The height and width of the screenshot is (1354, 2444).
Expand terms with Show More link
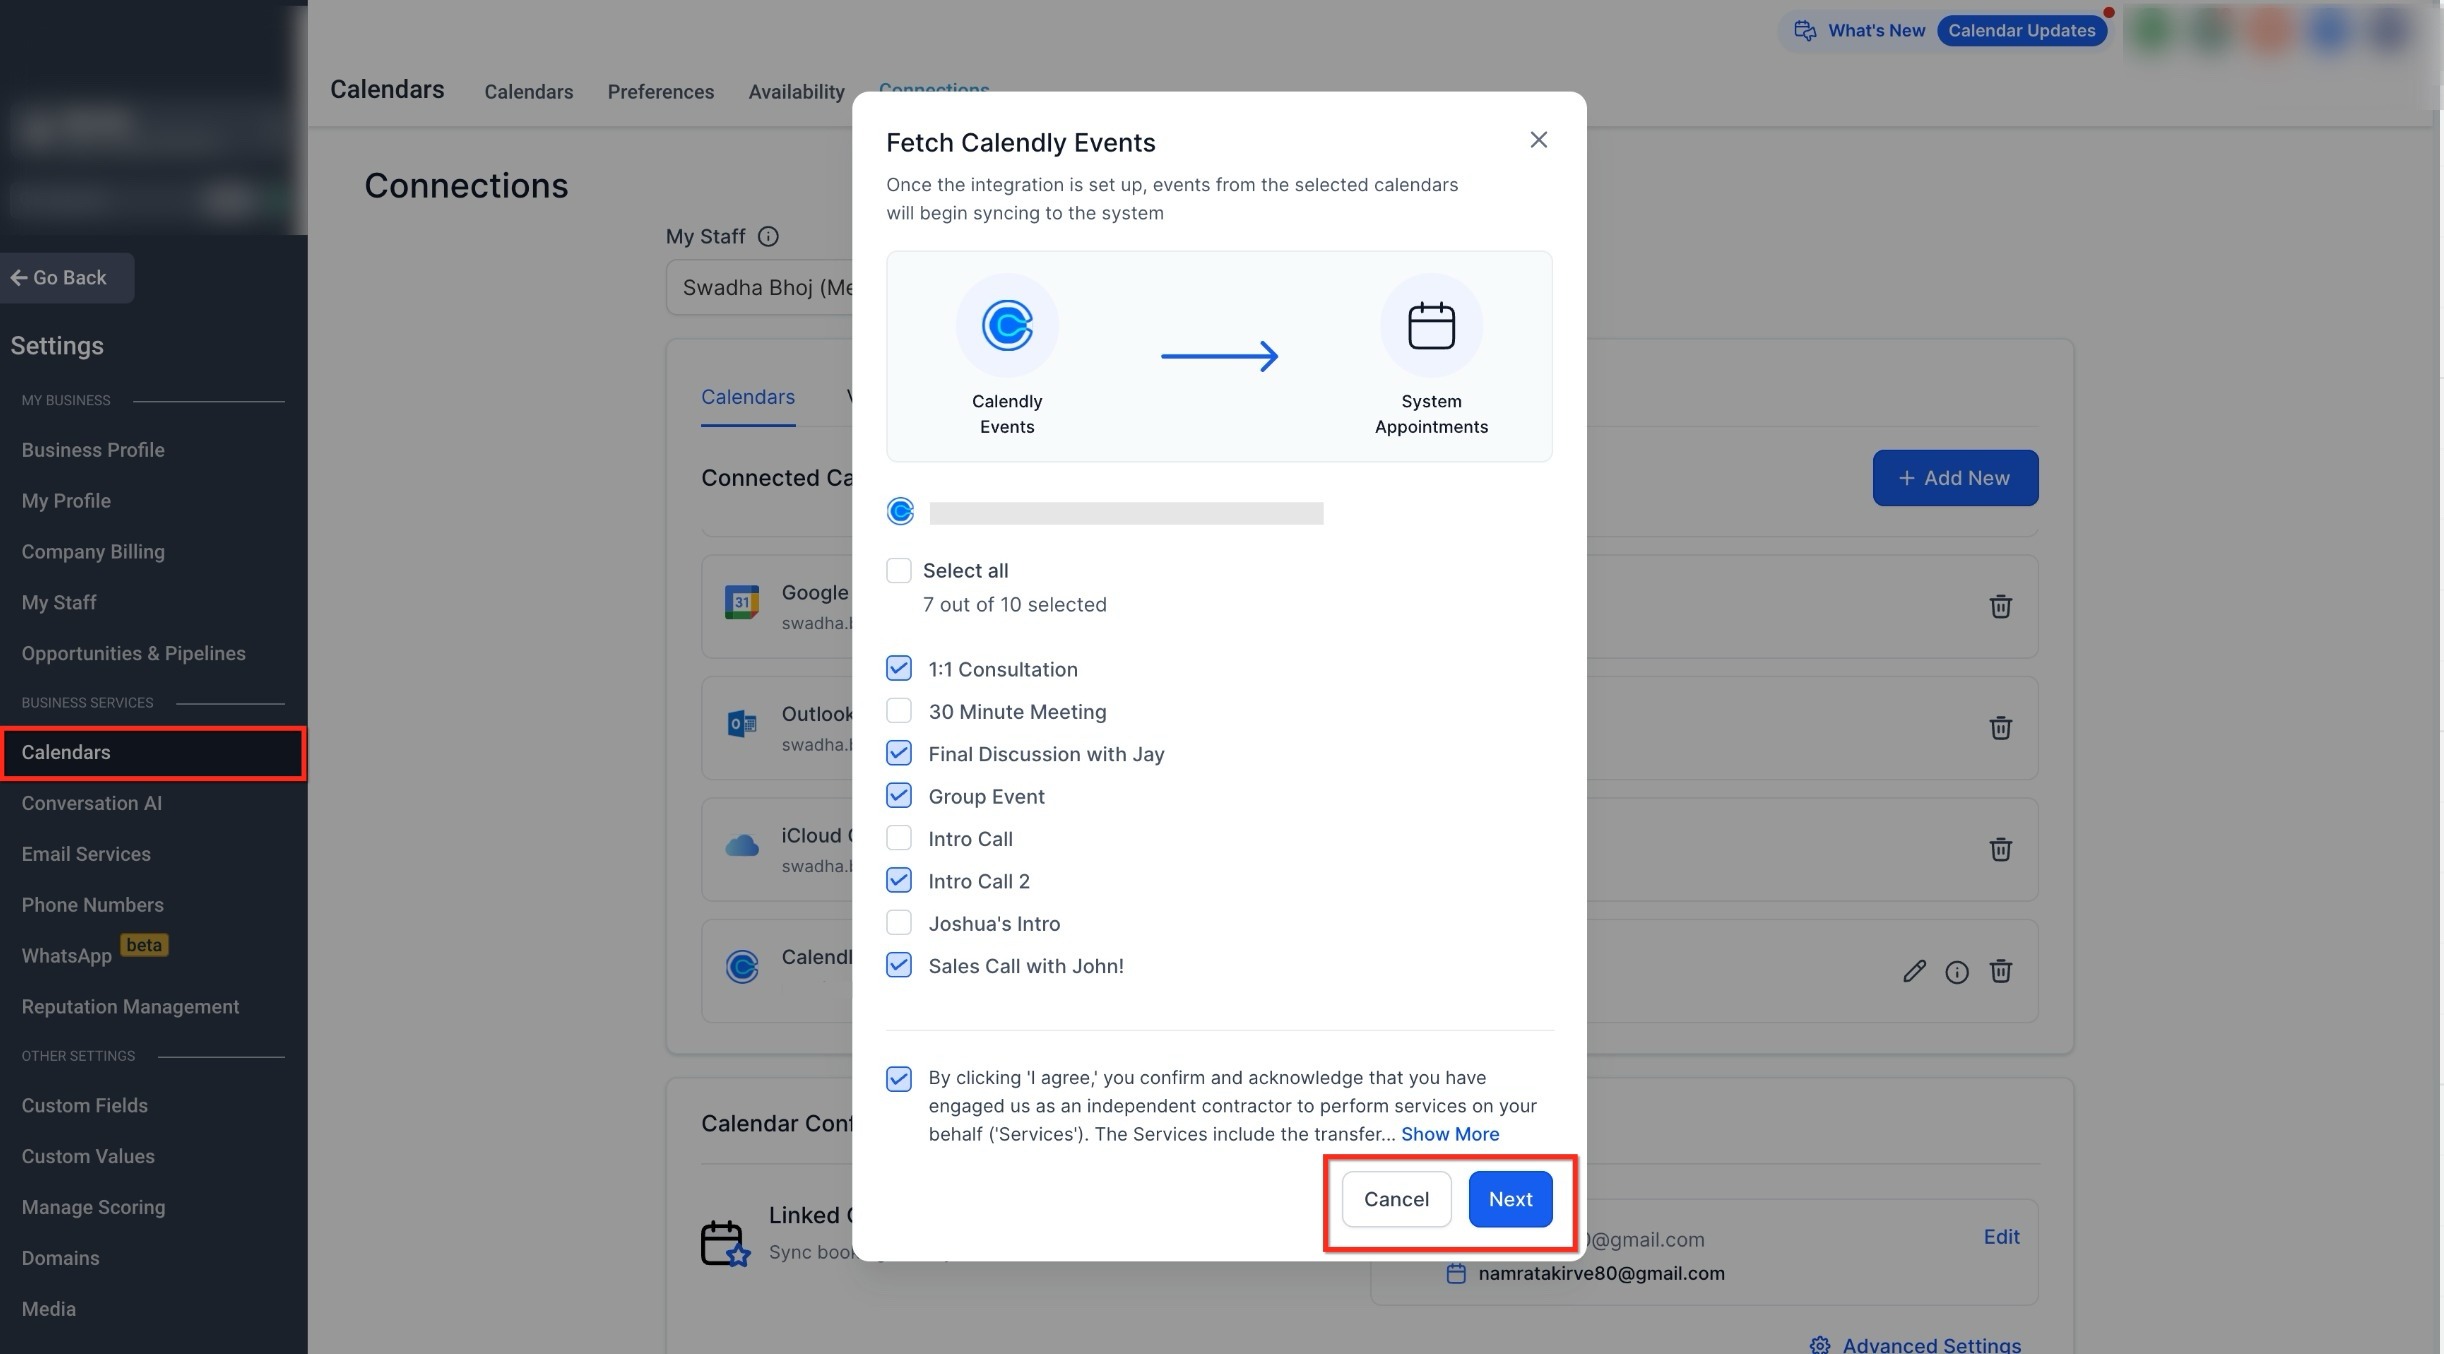click(x=1449, y=1134)
